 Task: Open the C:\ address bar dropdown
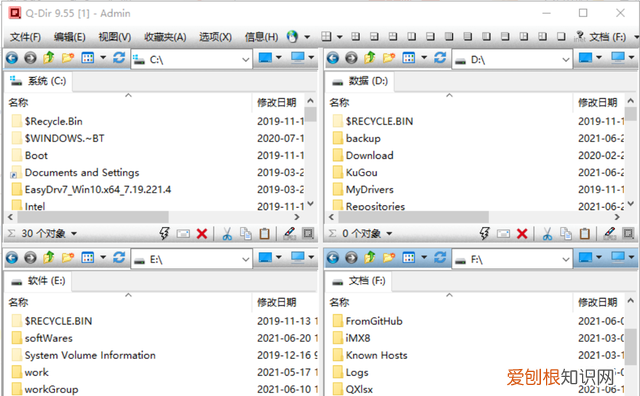(245, 60)
